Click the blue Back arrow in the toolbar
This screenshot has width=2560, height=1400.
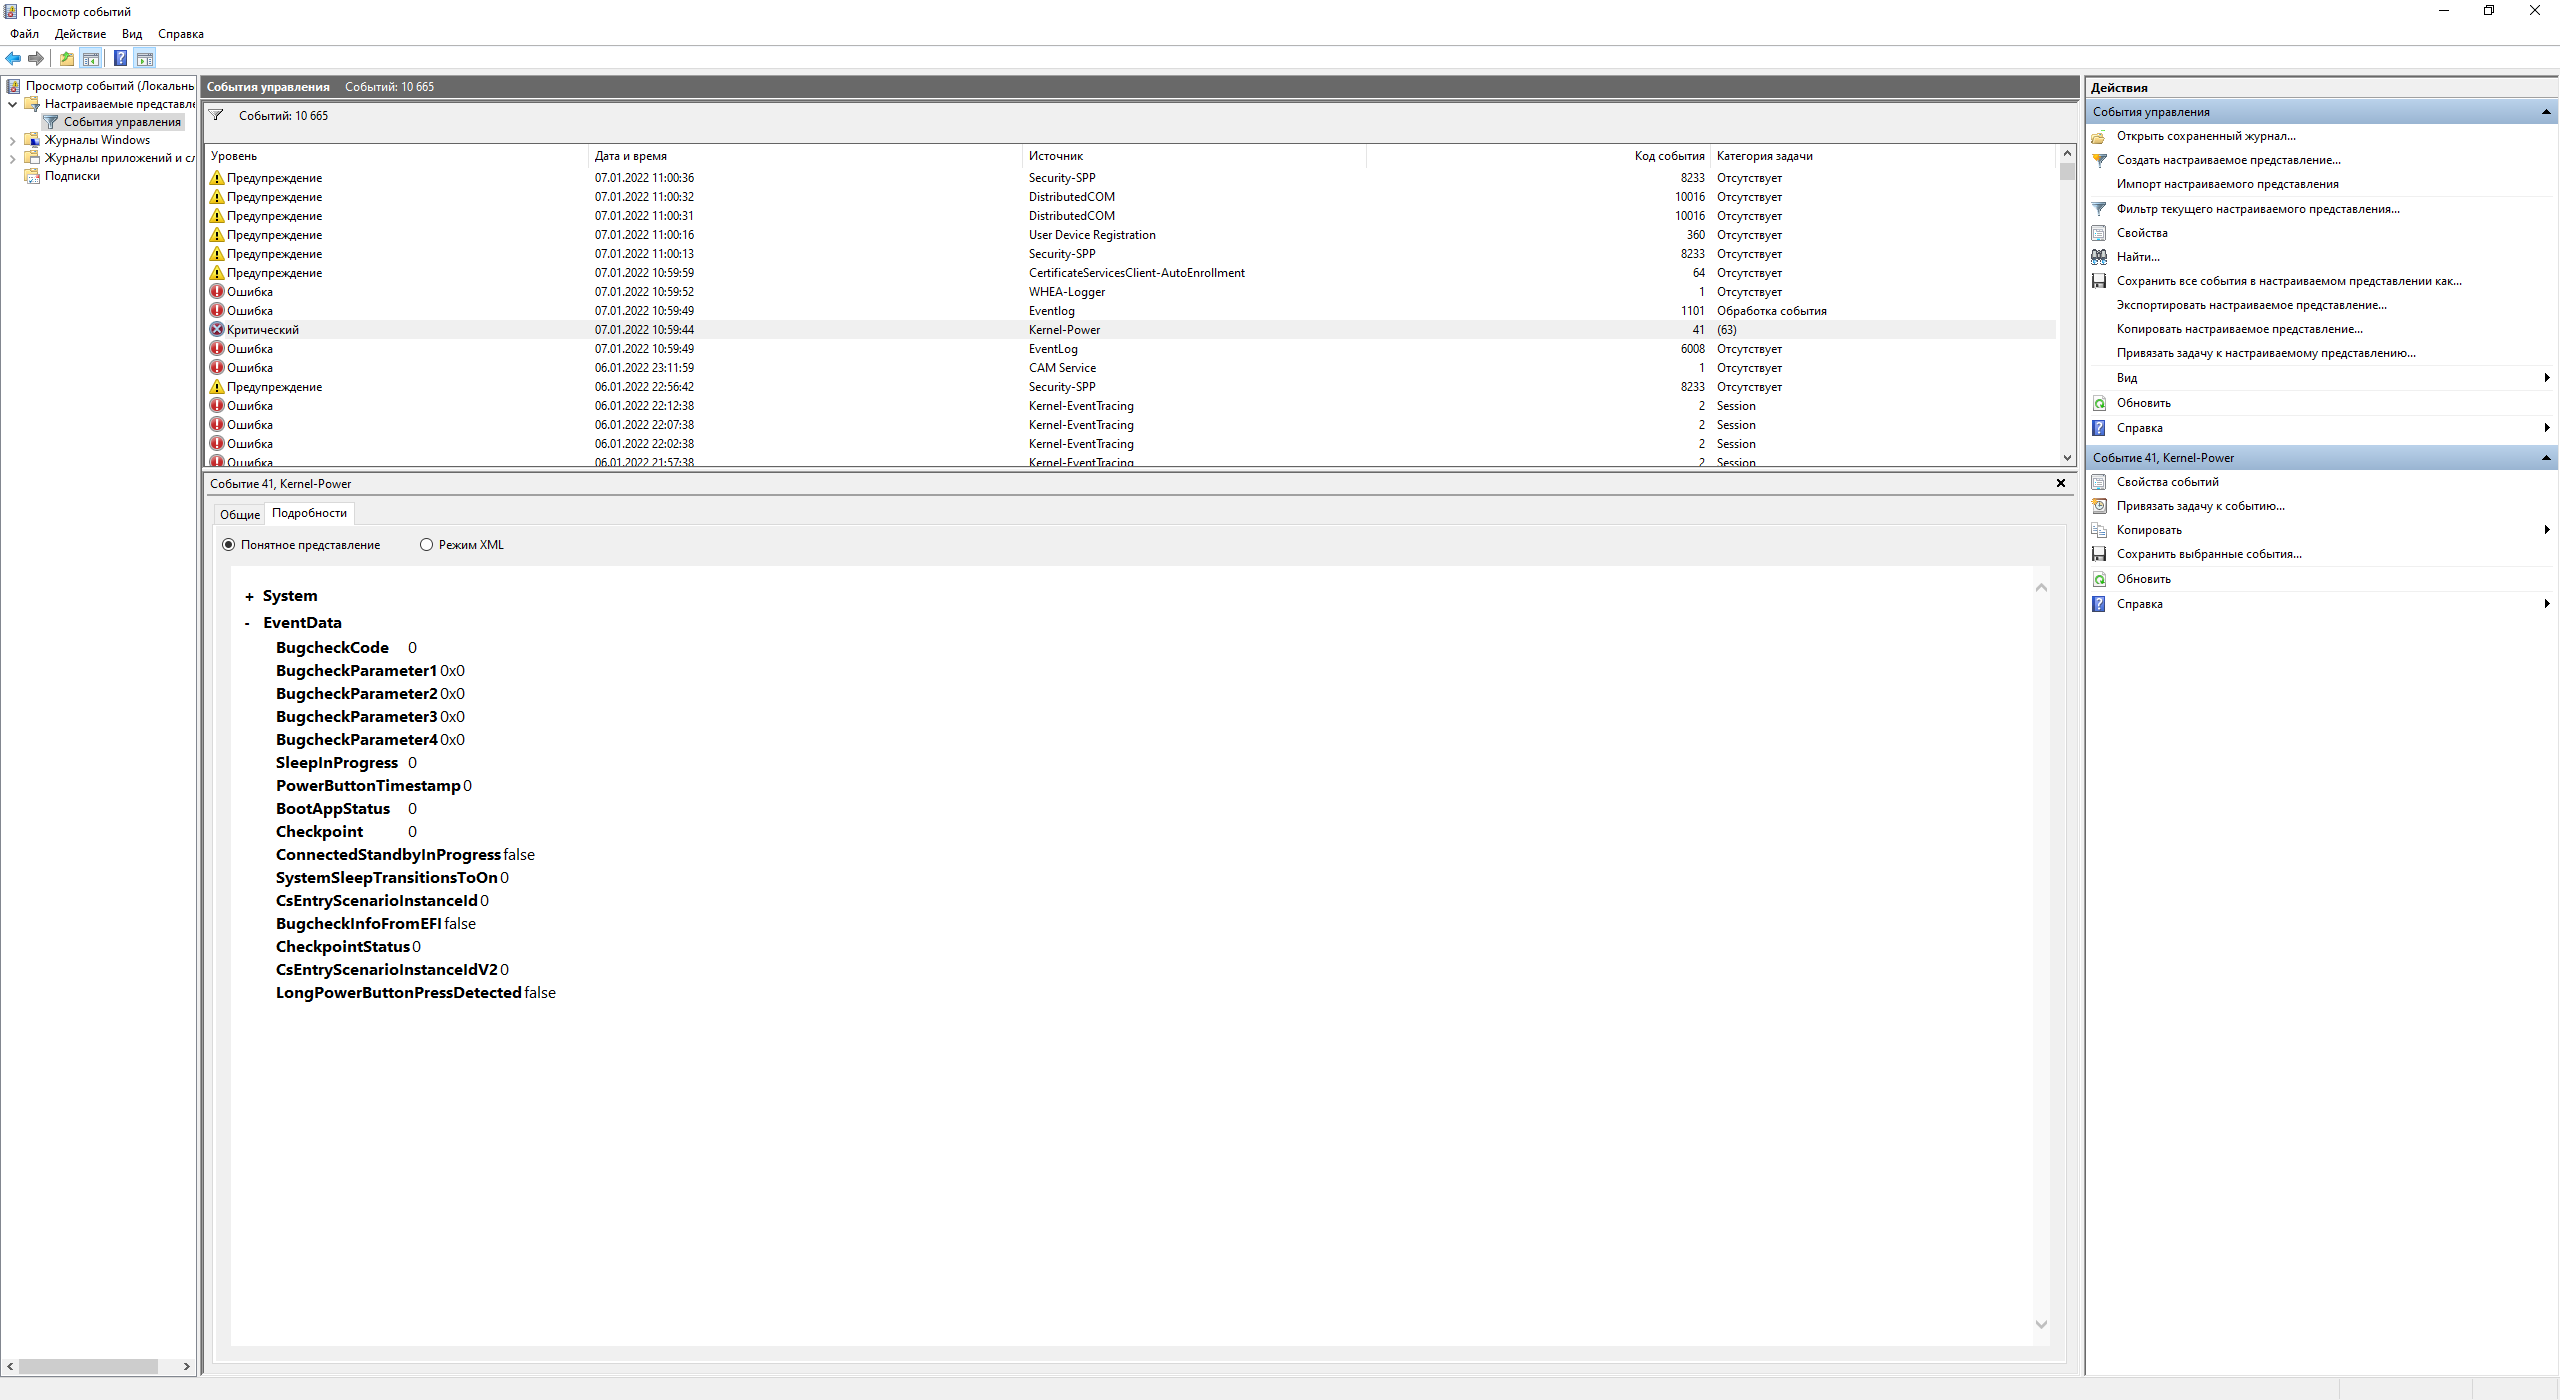[x=13, y=58]
